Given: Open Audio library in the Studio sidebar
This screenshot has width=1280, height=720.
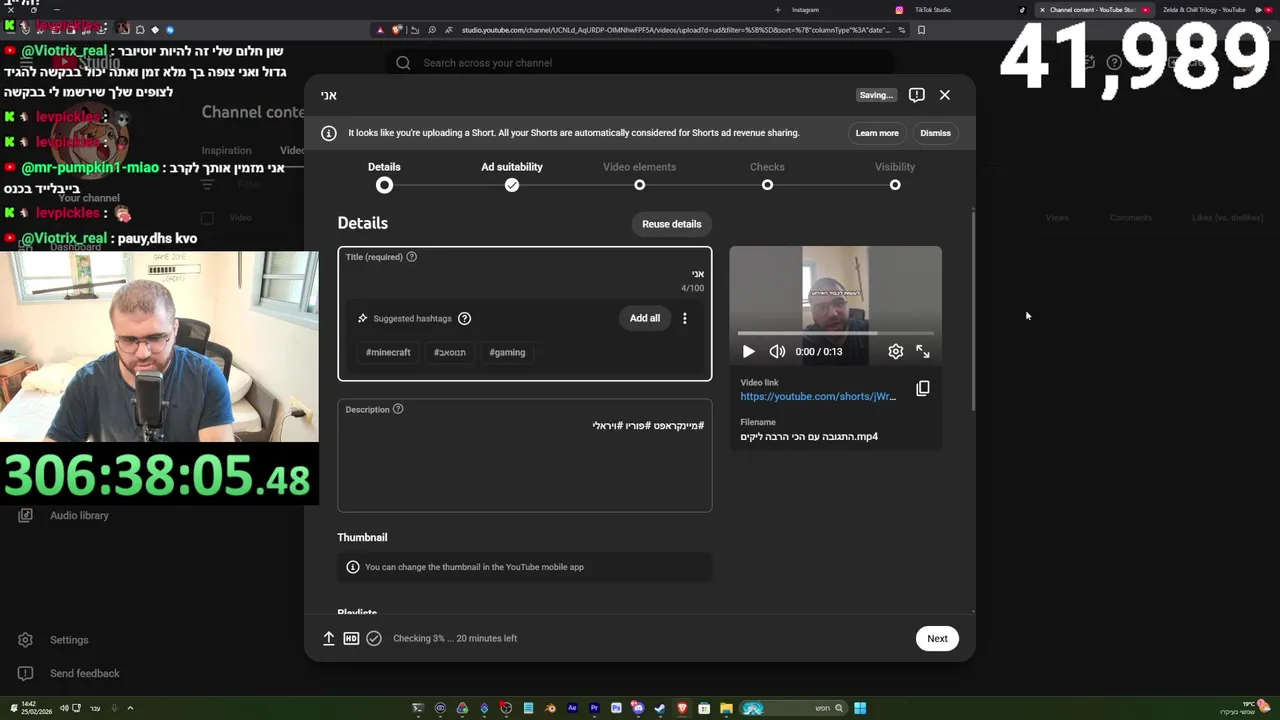Looking at the screenshot, I should [79, 515].
